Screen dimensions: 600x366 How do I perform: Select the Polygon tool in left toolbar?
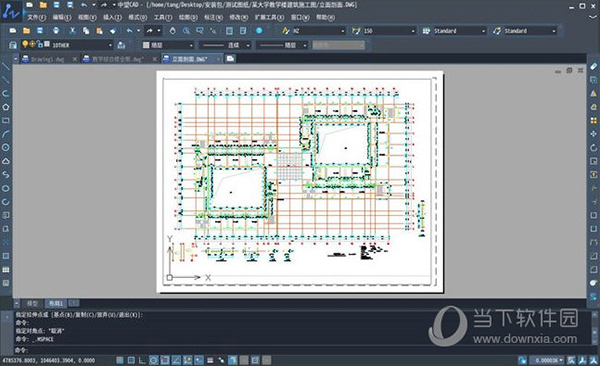[x=6, y=107]
